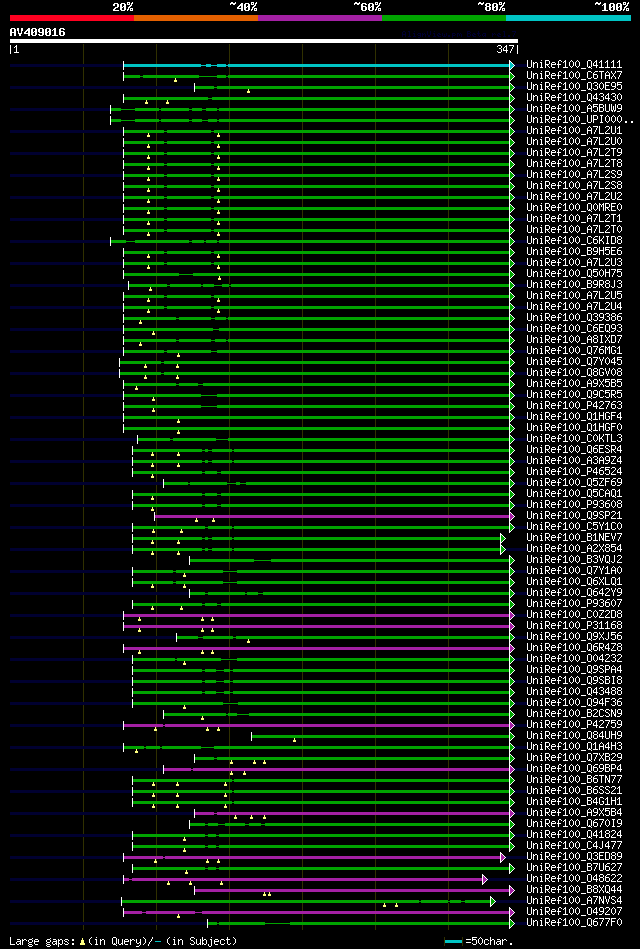Click the UniRef100_Q6ESR4 label
This screenshot has width=640, height=949.
pos(574,450)
